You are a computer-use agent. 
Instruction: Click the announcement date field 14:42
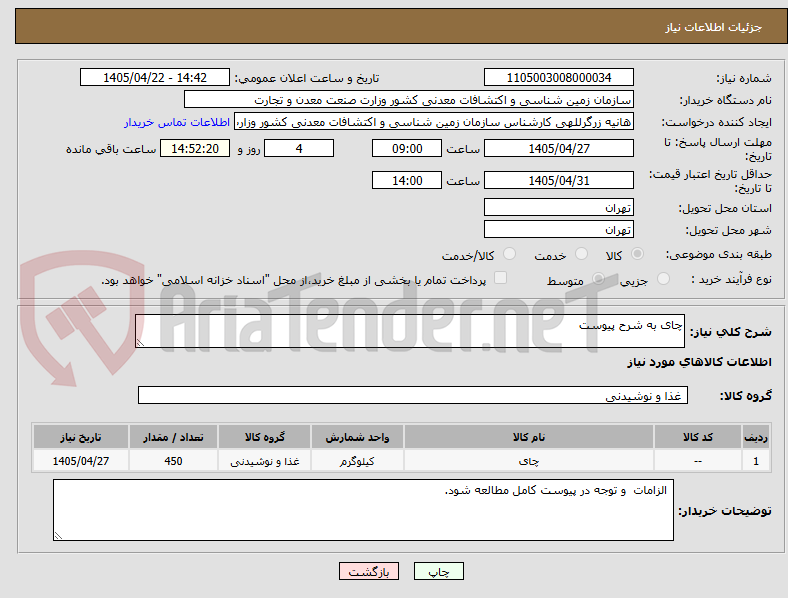[155, 77]
